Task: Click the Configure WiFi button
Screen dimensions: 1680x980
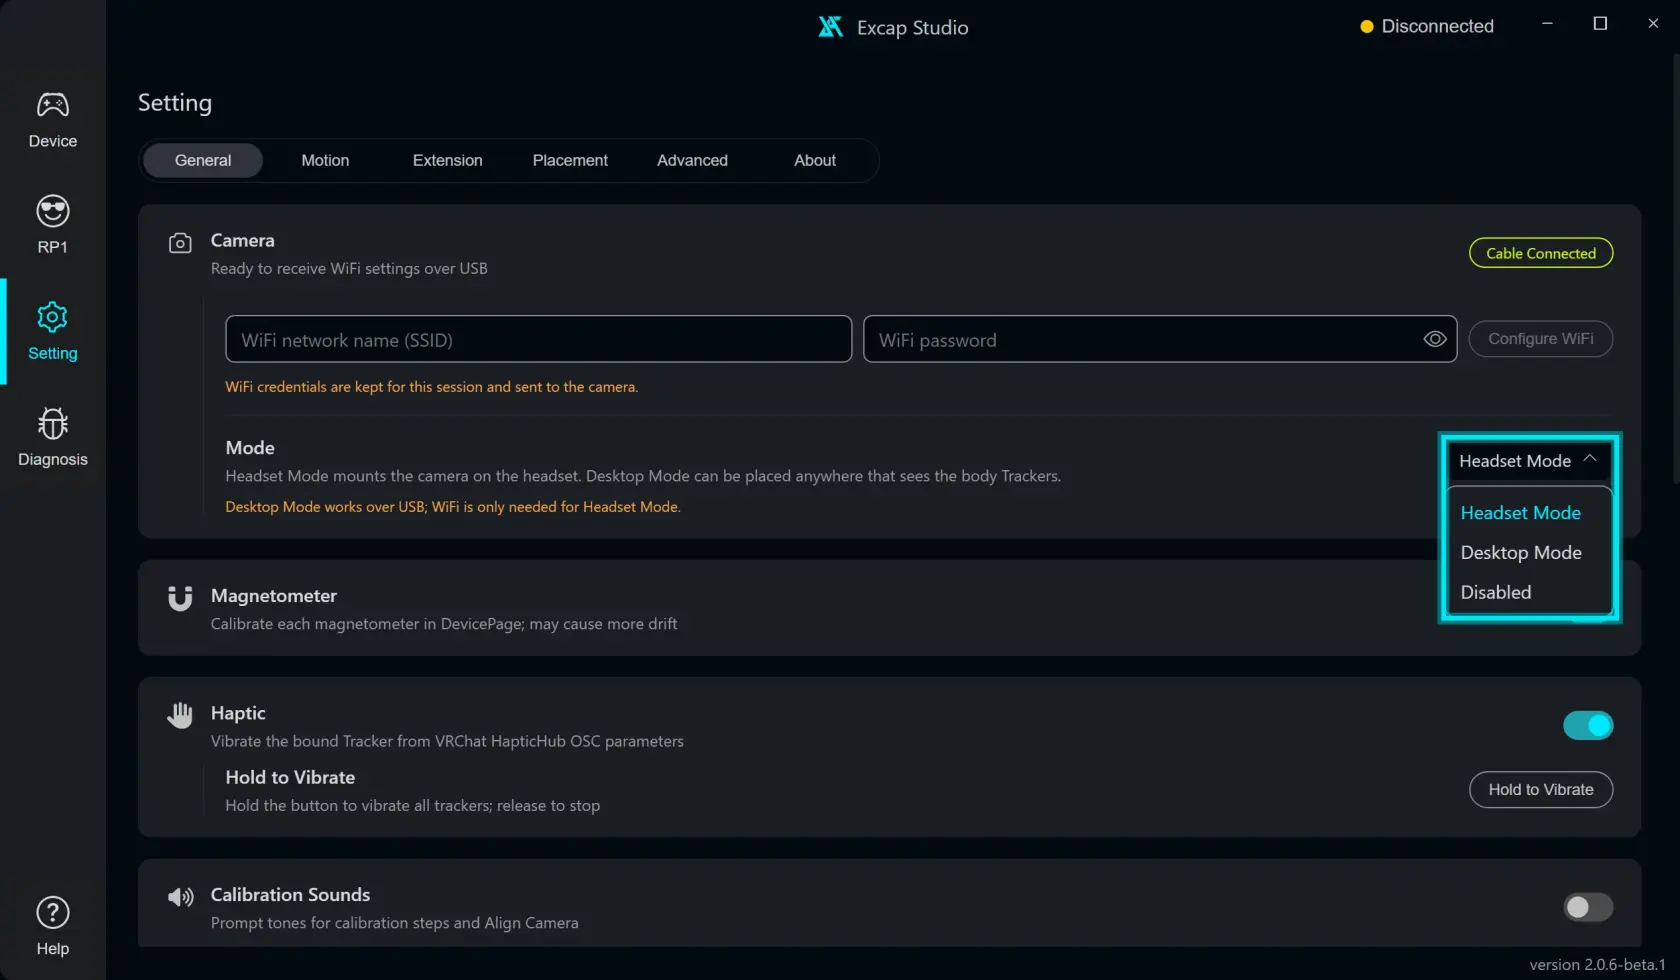Action: [1541, 339]
